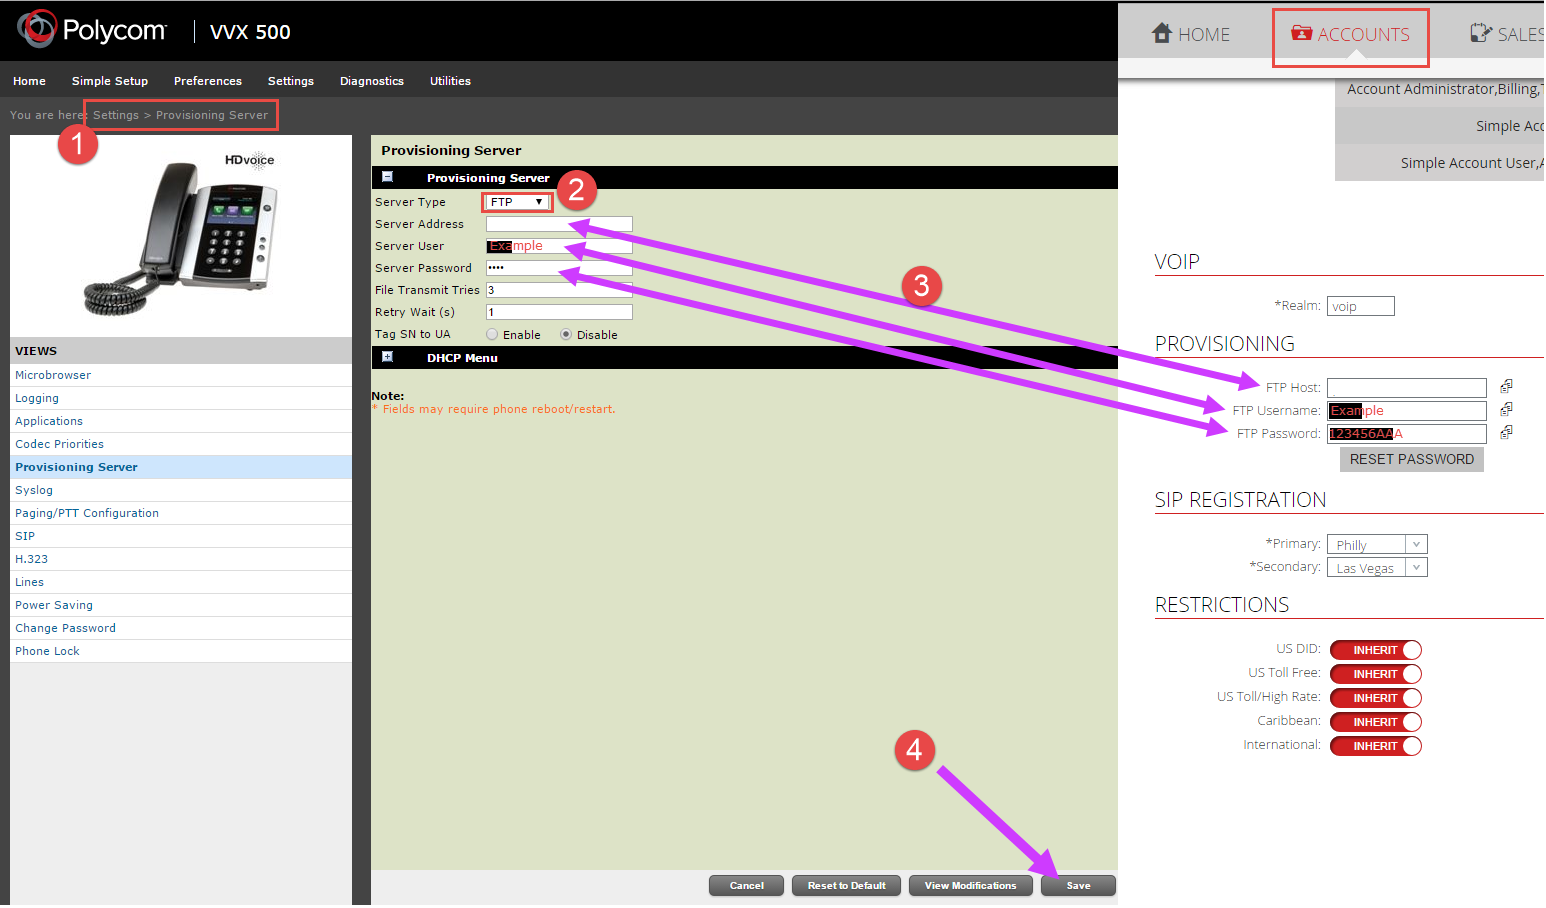Image resolution: width=1546 pixels, height=908 pixels.
Task: Click copy icon next to FTP Host
Action: pos(1506,386)
